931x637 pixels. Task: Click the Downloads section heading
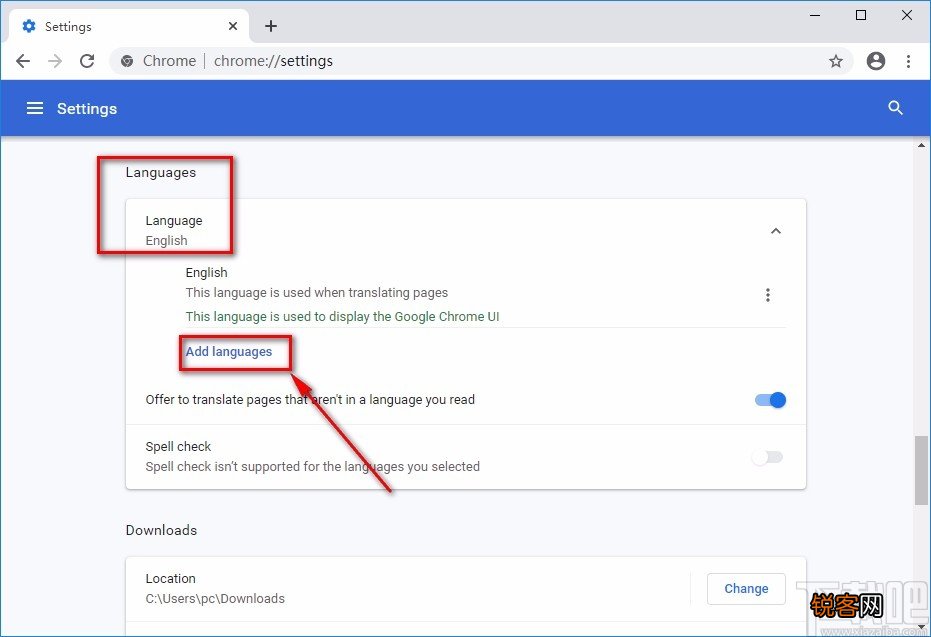point(161,530)
